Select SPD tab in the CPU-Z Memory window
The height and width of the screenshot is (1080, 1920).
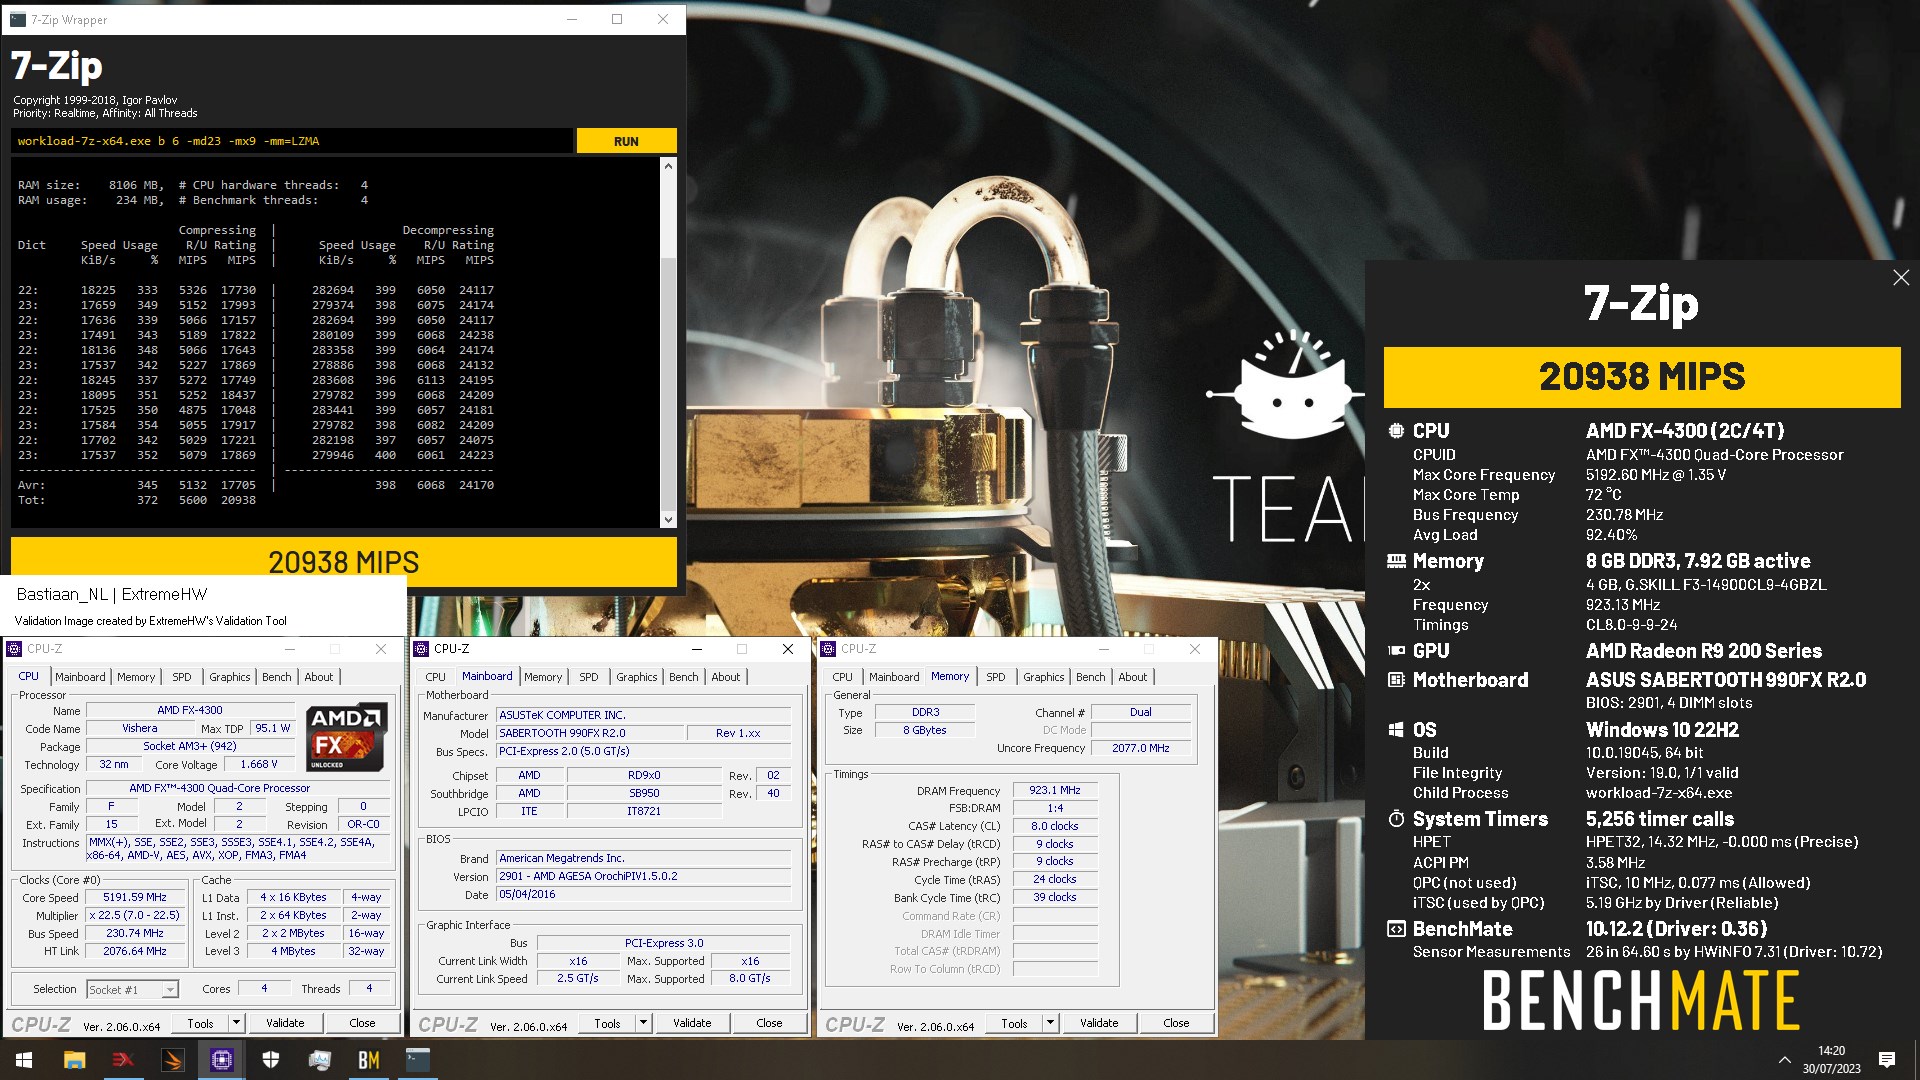995,677
